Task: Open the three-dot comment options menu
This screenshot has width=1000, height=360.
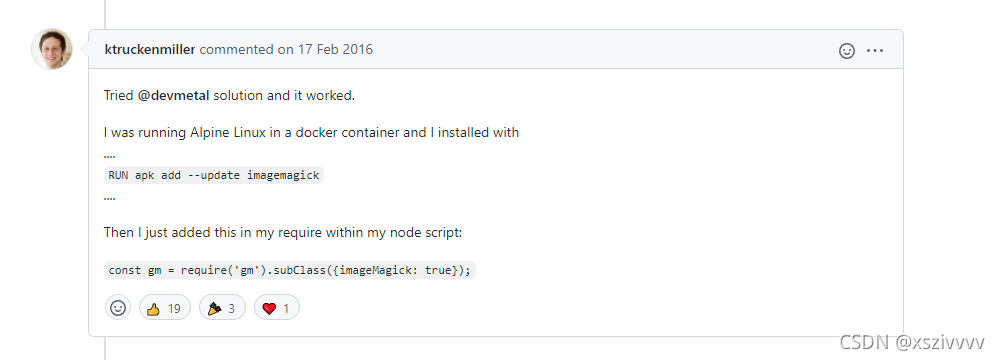Action: click(x=875, y=50)
